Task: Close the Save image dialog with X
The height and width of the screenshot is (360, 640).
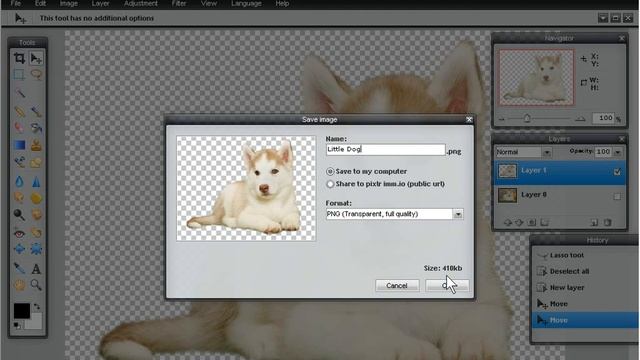Action: (x=469, y=120)
